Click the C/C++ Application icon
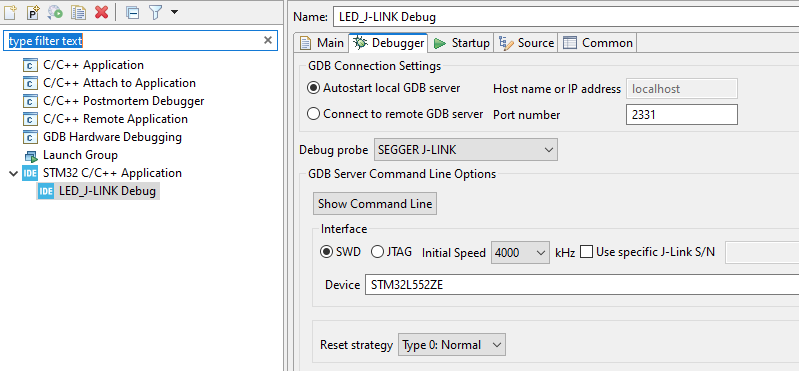This screenshot has height=371, width=799. pyautogui.click(x=31, y=66)
